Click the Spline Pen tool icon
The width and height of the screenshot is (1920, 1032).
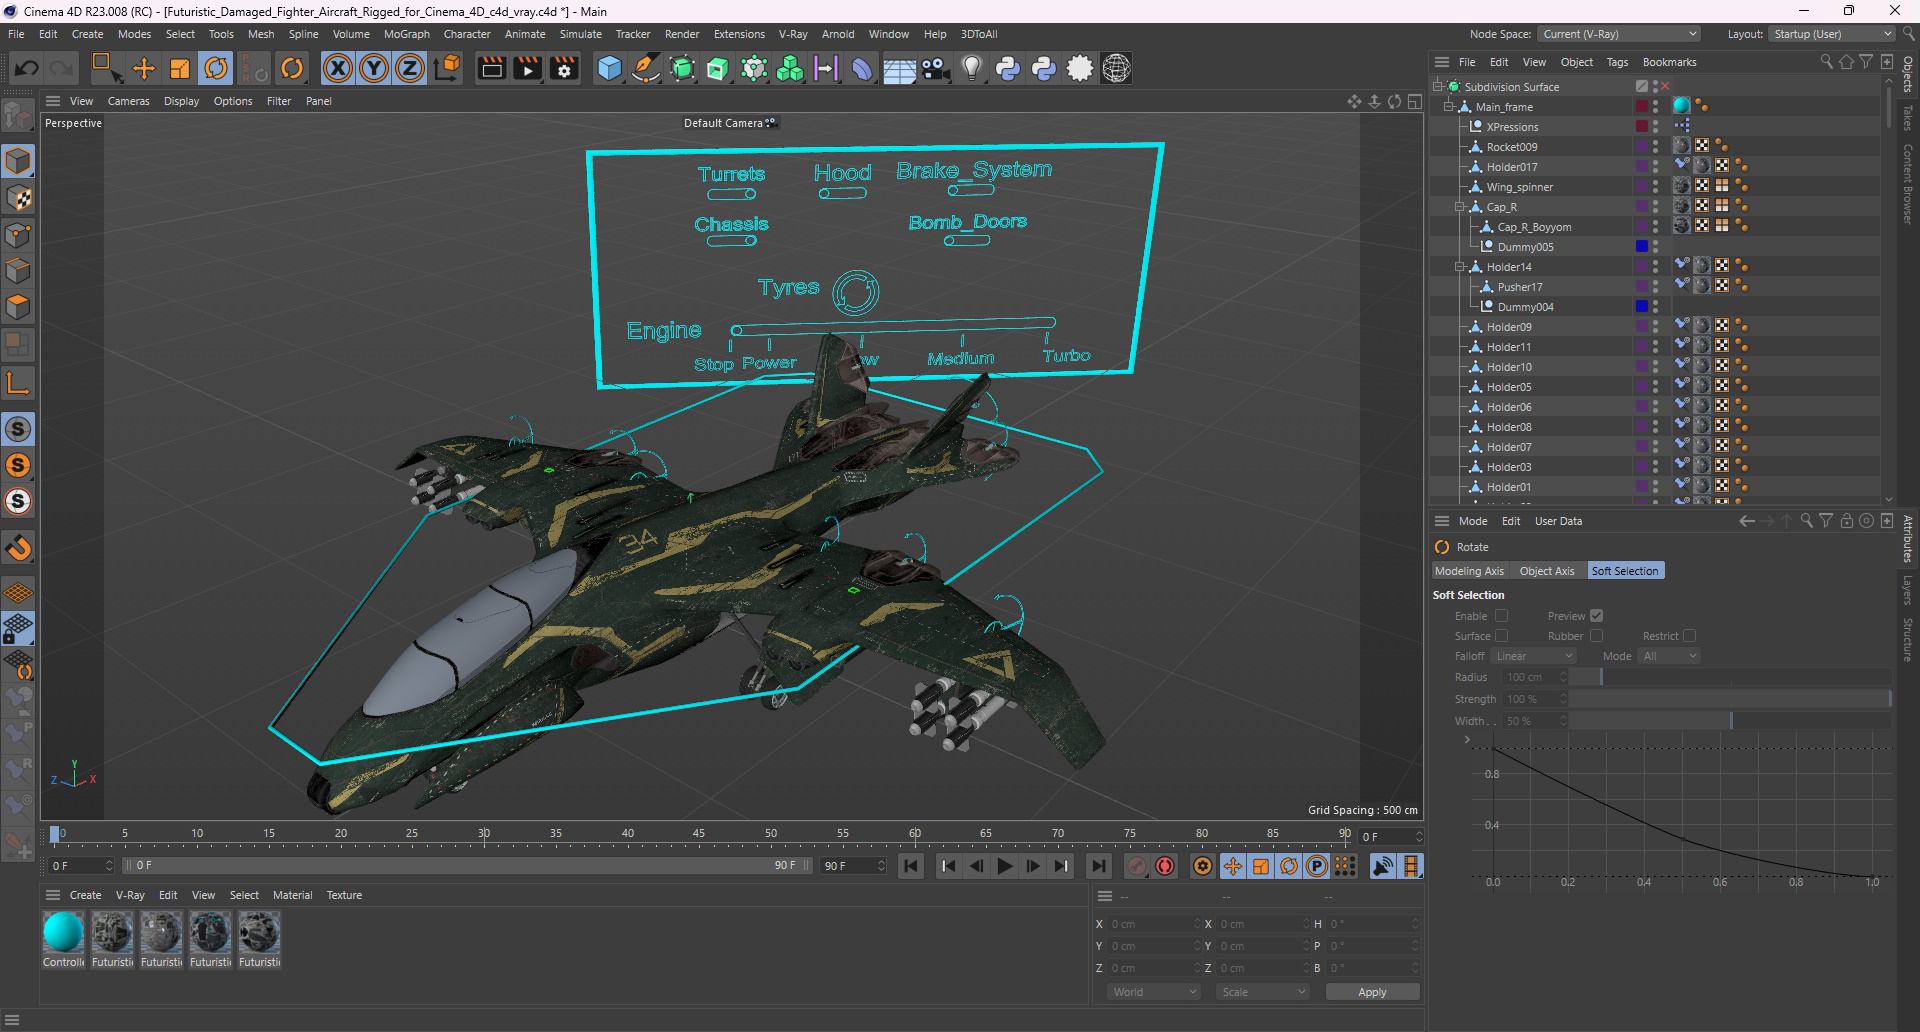pyautogui.click(x=646, y=68)
